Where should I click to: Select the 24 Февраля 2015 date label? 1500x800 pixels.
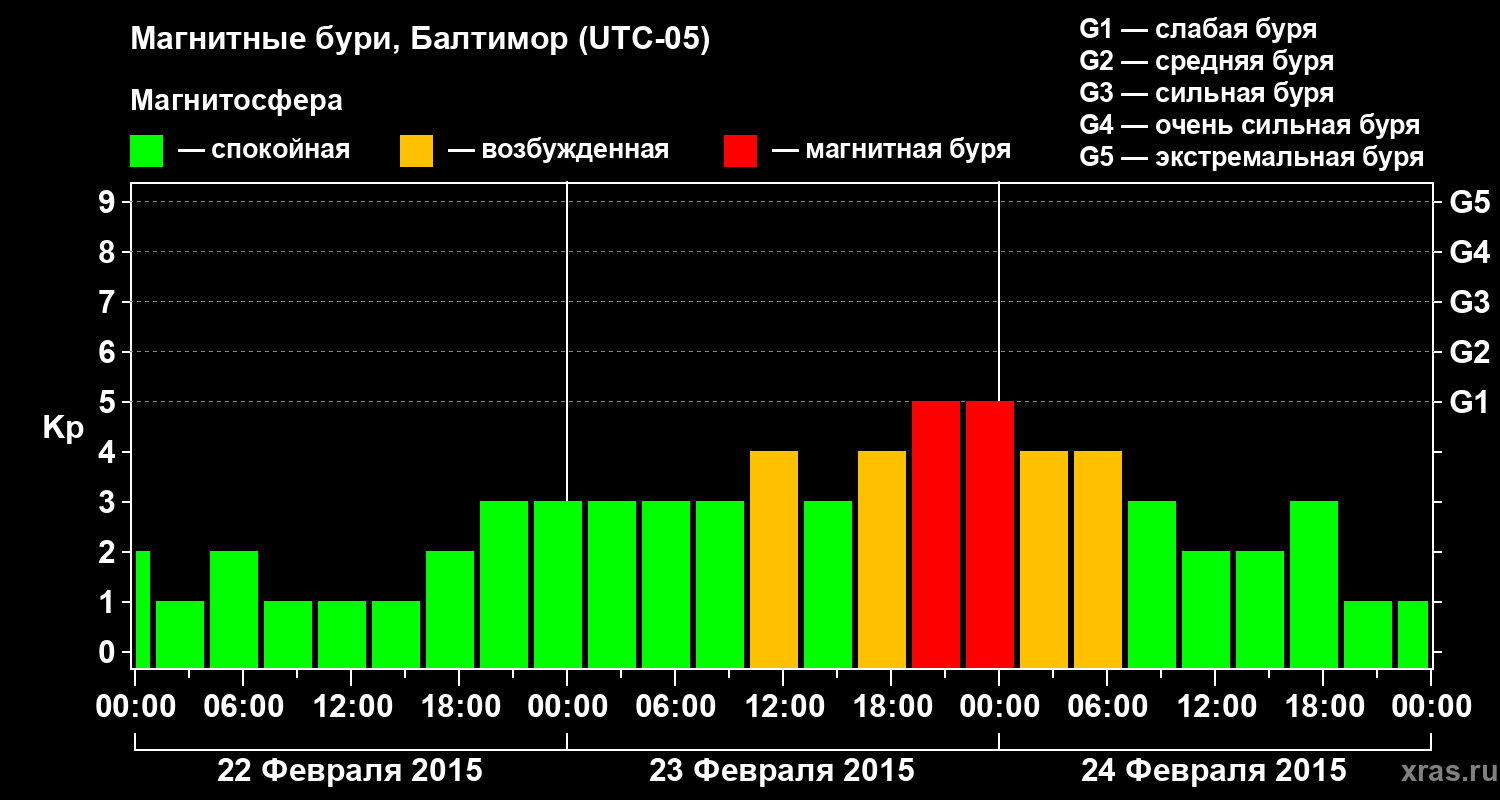(1214, 771)
